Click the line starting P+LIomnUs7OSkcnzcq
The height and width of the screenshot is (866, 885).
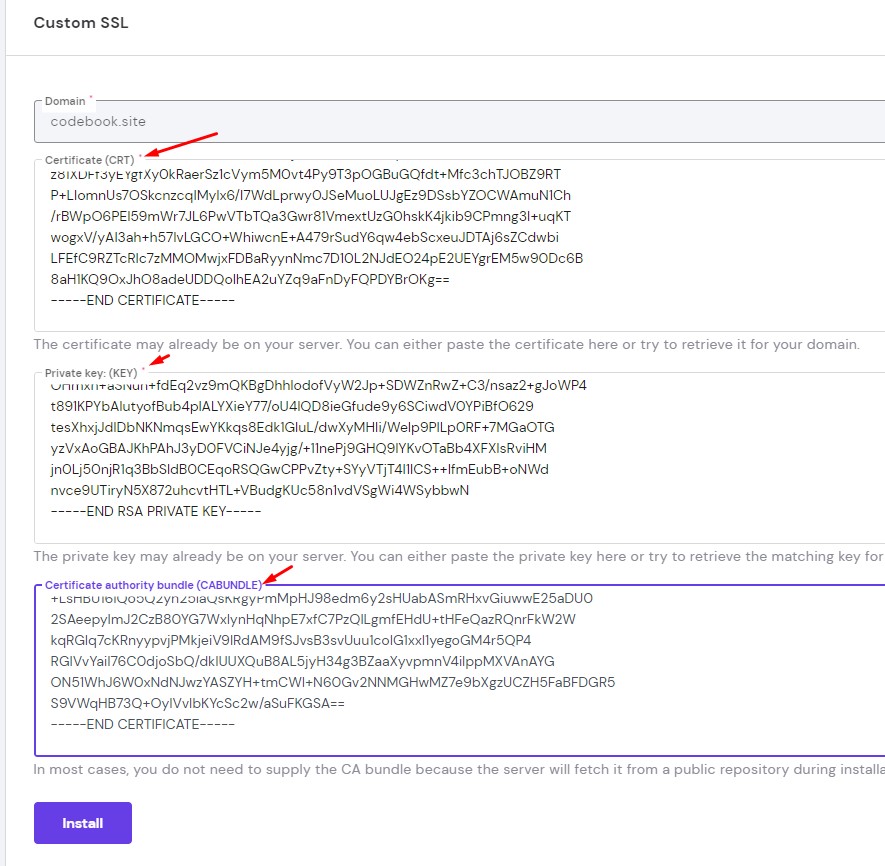[310, 195]
